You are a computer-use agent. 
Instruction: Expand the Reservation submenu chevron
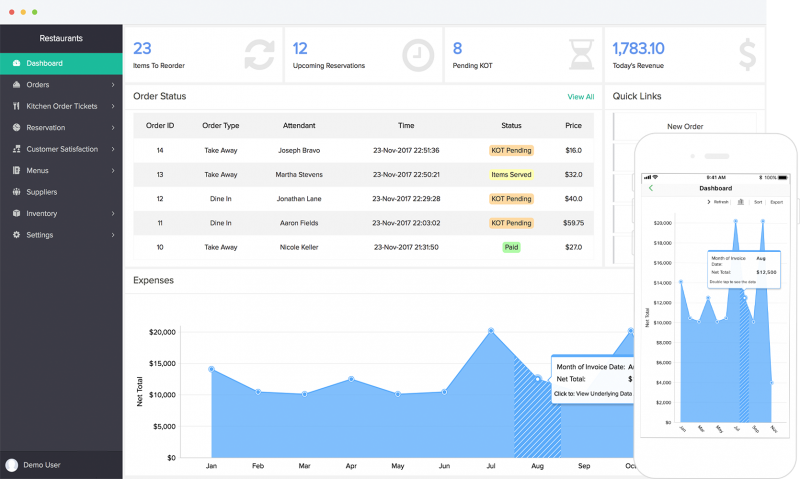tap(113, 128)
